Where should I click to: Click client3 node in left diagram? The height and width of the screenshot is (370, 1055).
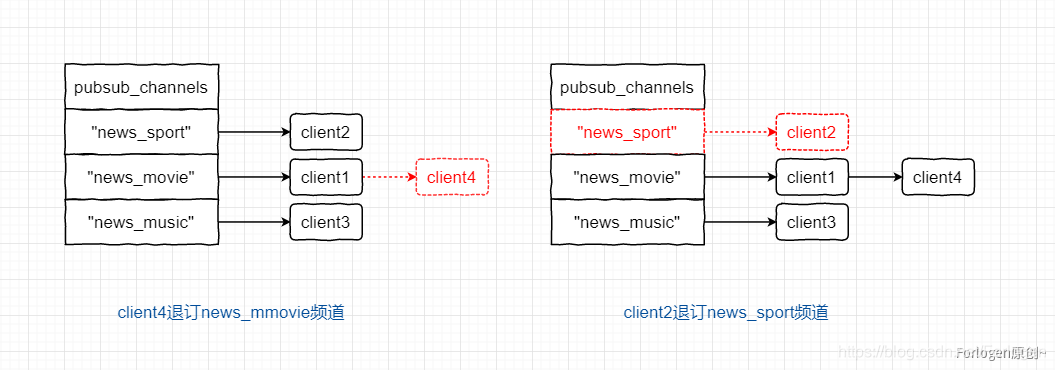click(326, 221)
